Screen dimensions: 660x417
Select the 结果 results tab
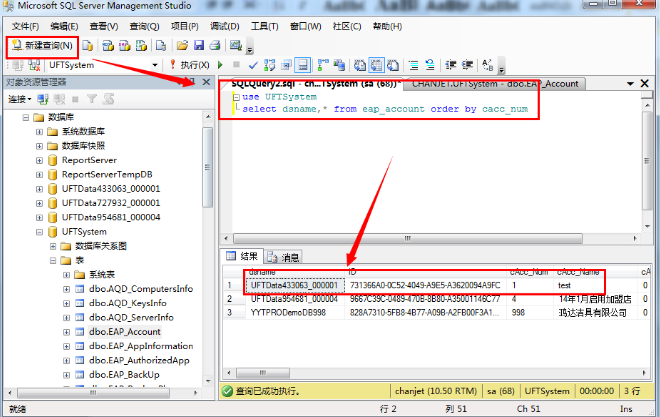[242, 256]
